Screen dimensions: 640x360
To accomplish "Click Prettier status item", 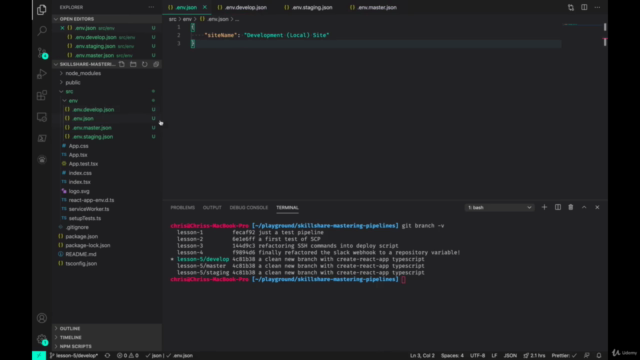I will click(564, 356).
